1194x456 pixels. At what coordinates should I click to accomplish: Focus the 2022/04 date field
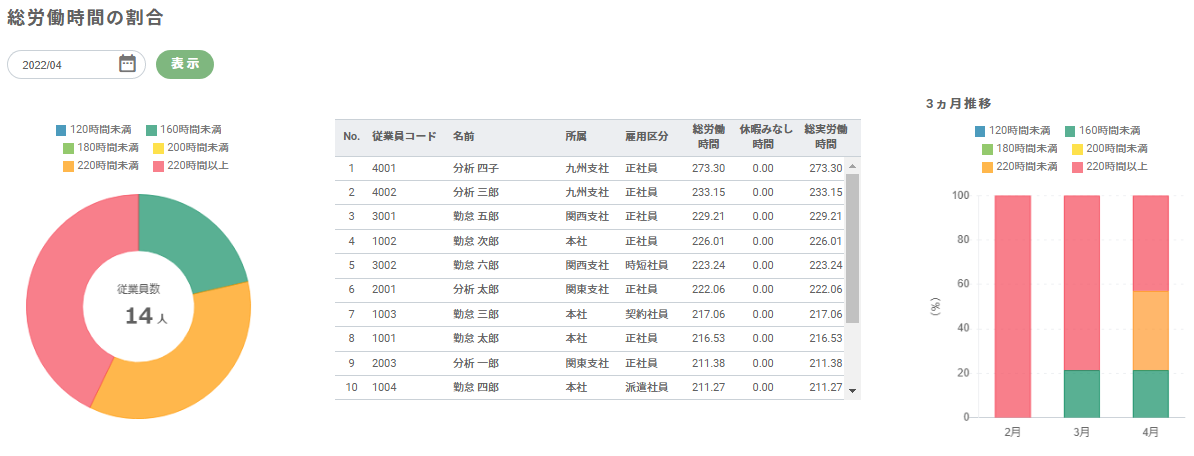76,65
